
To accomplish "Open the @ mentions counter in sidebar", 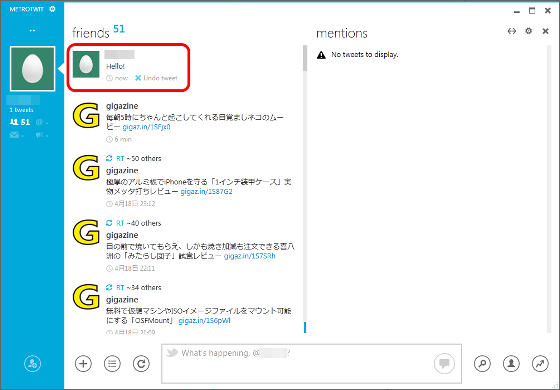I will 42,122.
